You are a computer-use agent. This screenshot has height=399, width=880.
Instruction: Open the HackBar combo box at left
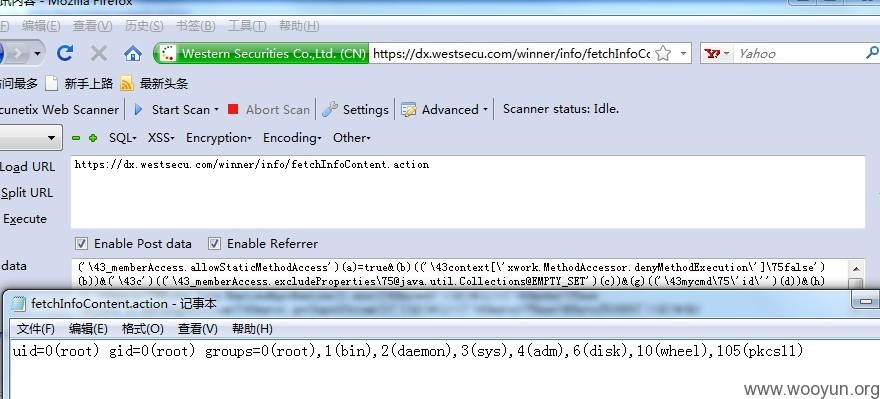[x=30, y=137]
